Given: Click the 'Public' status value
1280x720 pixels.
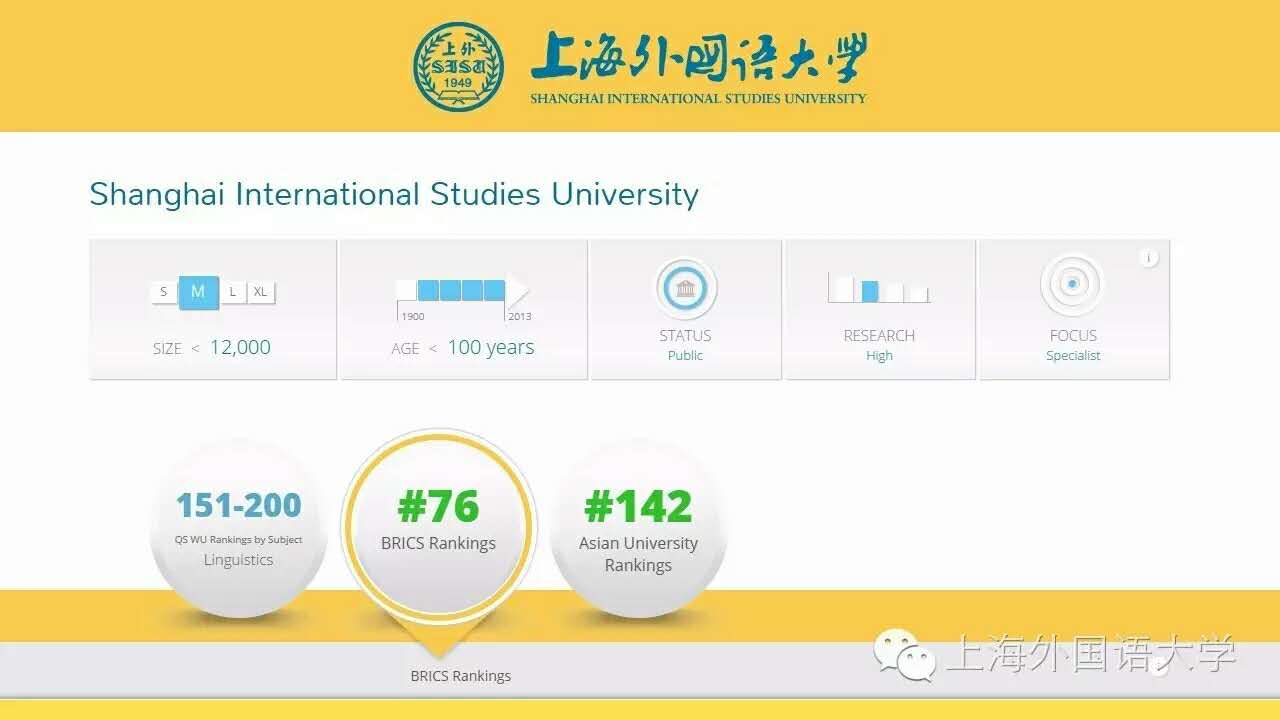Looking at the screenshot, I should [685, 356].
